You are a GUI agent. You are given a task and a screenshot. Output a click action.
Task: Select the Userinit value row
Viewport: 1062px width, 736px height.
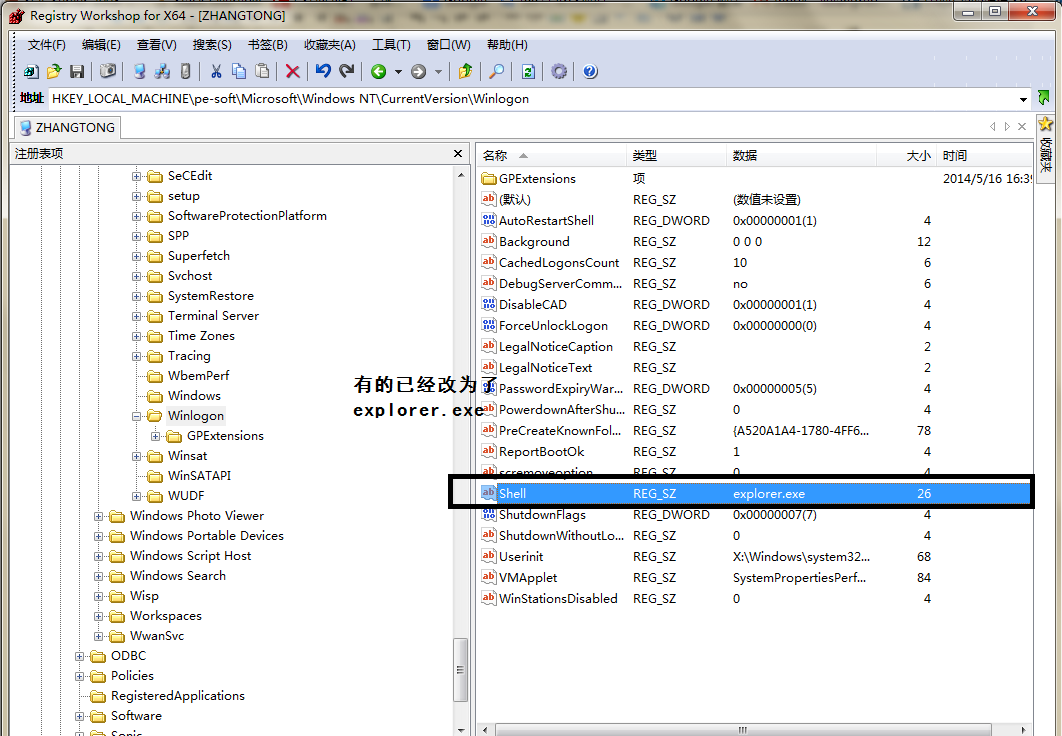(755, 557)
